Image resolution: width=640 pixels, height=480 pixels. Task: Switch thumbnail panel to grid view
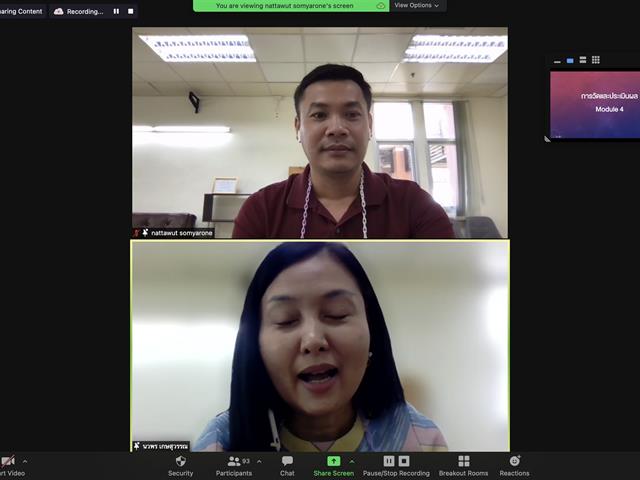pos(596,60)
